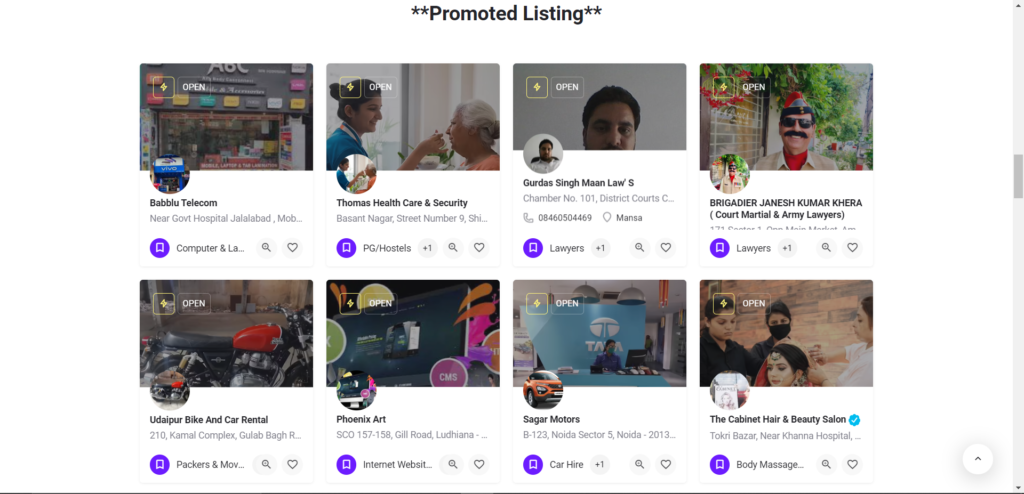Open the Babblu Telecom listing title
1024x494 pixels.
(x=184, y=203)
